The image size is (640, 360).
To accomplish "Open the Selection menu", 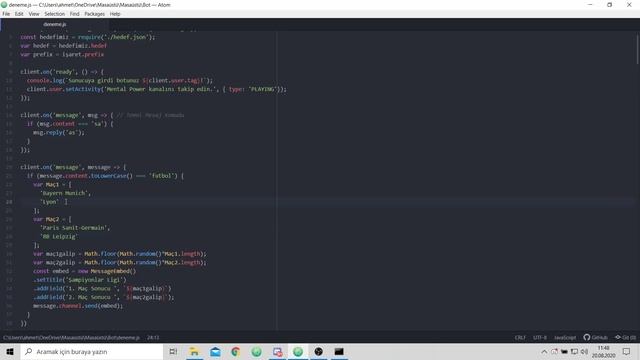I will (x=54, y=14).
